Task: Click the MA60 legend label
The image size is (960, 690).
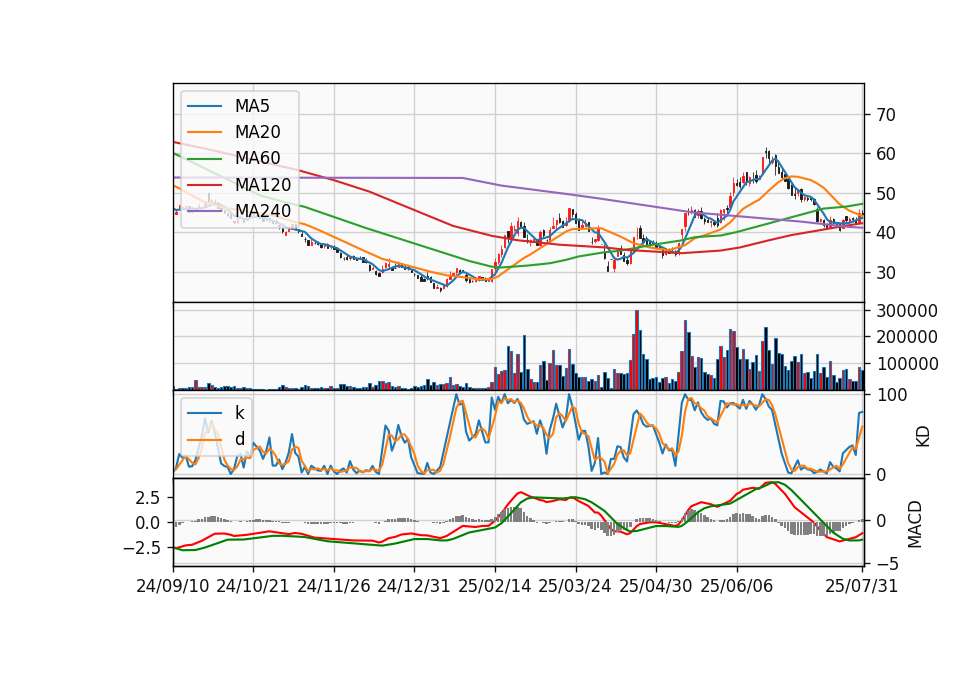Action: (257, 159)
